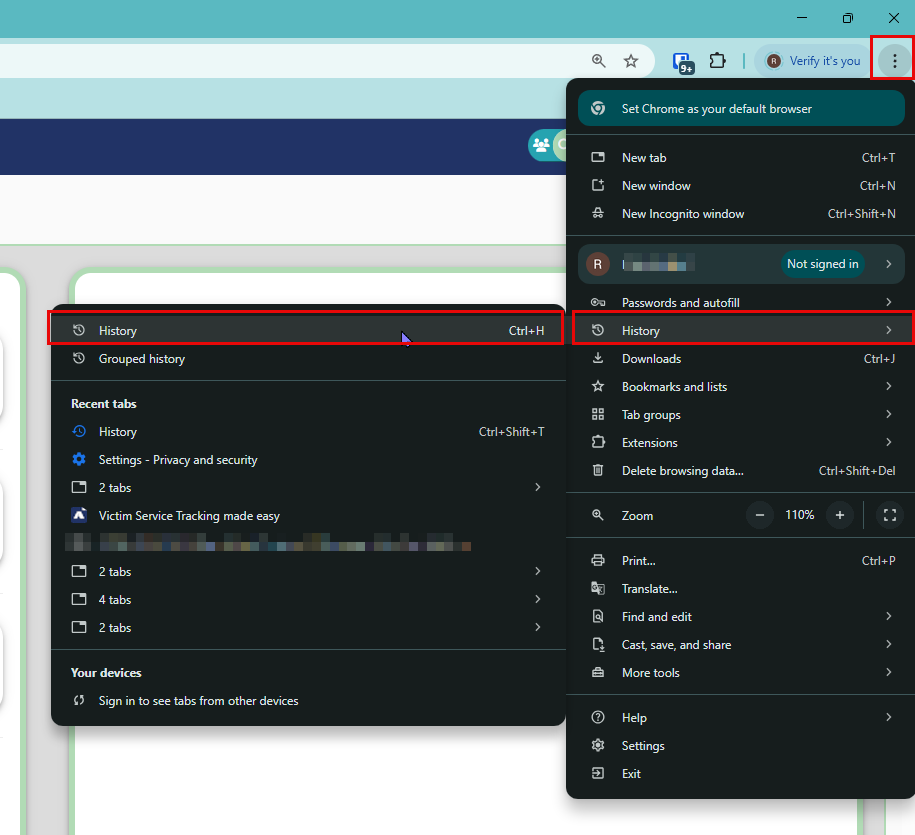Click the trash icon beside Delete browsing data
915x835 pixels.
(598, 470)
